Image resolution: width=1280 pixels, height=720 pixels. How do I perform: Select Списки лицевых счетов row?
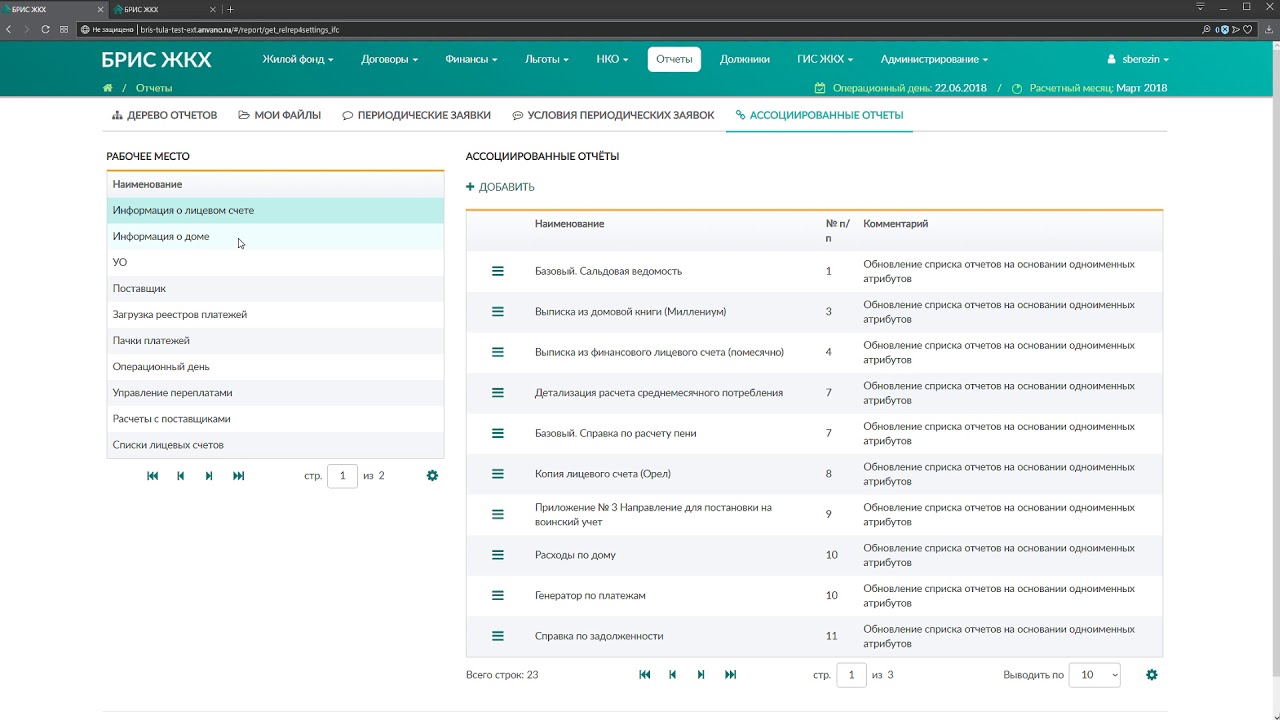click(x=275, y=445)
